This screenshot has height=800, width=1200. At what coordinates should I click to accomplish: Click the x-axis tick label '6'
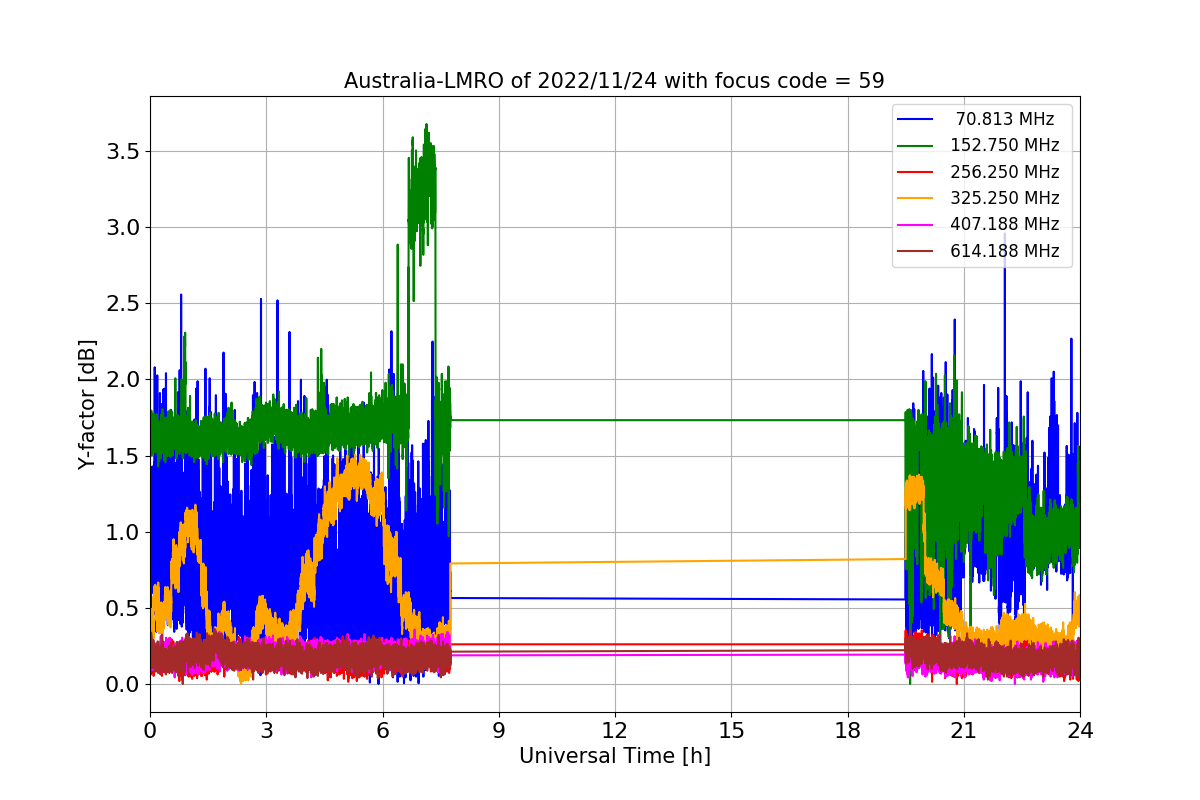[382, 730]
